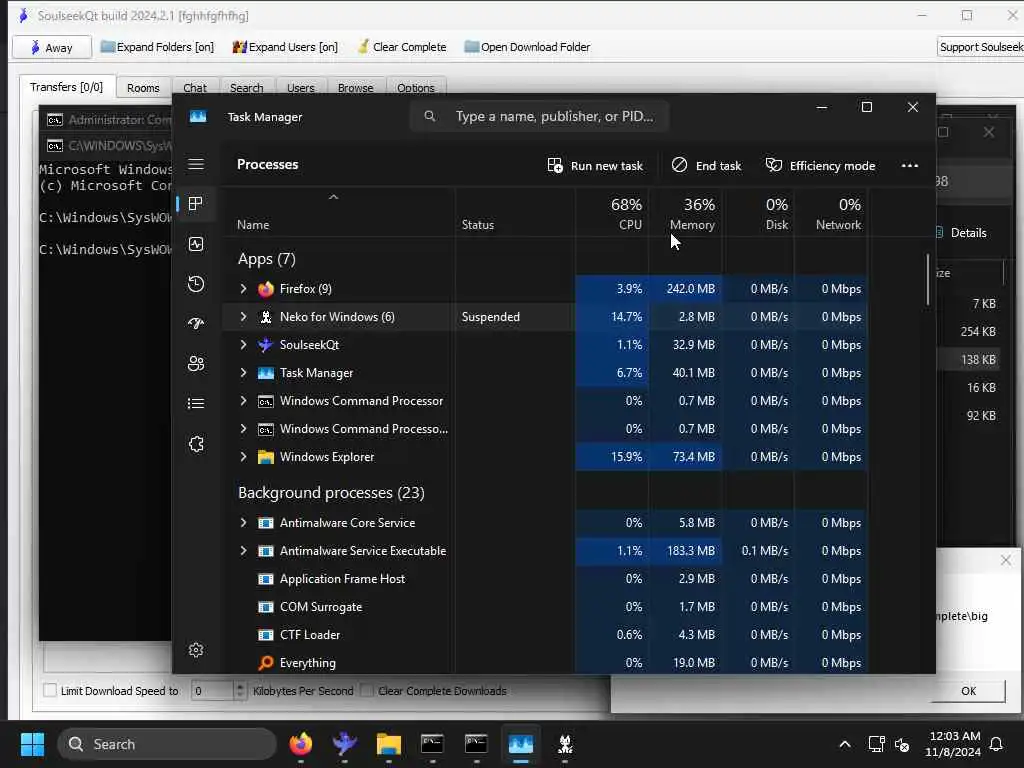Image resolution: width=1024 pixels, height=768 pixels.
Task: Expand the first Windows Command Processor row
Action: click(243, 401)
